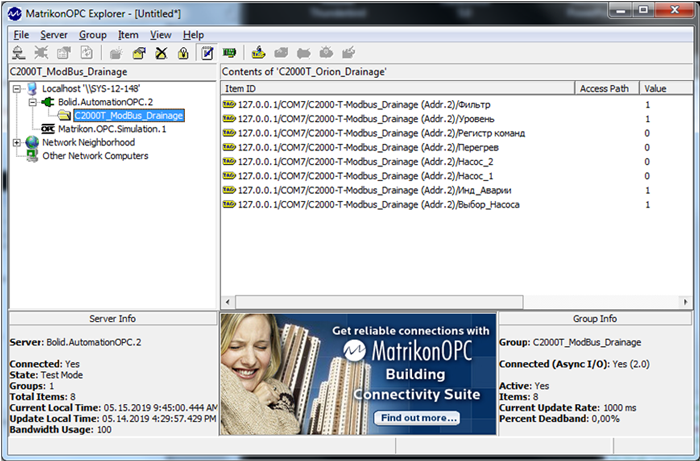Expand the Network Neighborhood node
Image resolution: width=700 pixels, height=461 pixels.
point(17,142)
